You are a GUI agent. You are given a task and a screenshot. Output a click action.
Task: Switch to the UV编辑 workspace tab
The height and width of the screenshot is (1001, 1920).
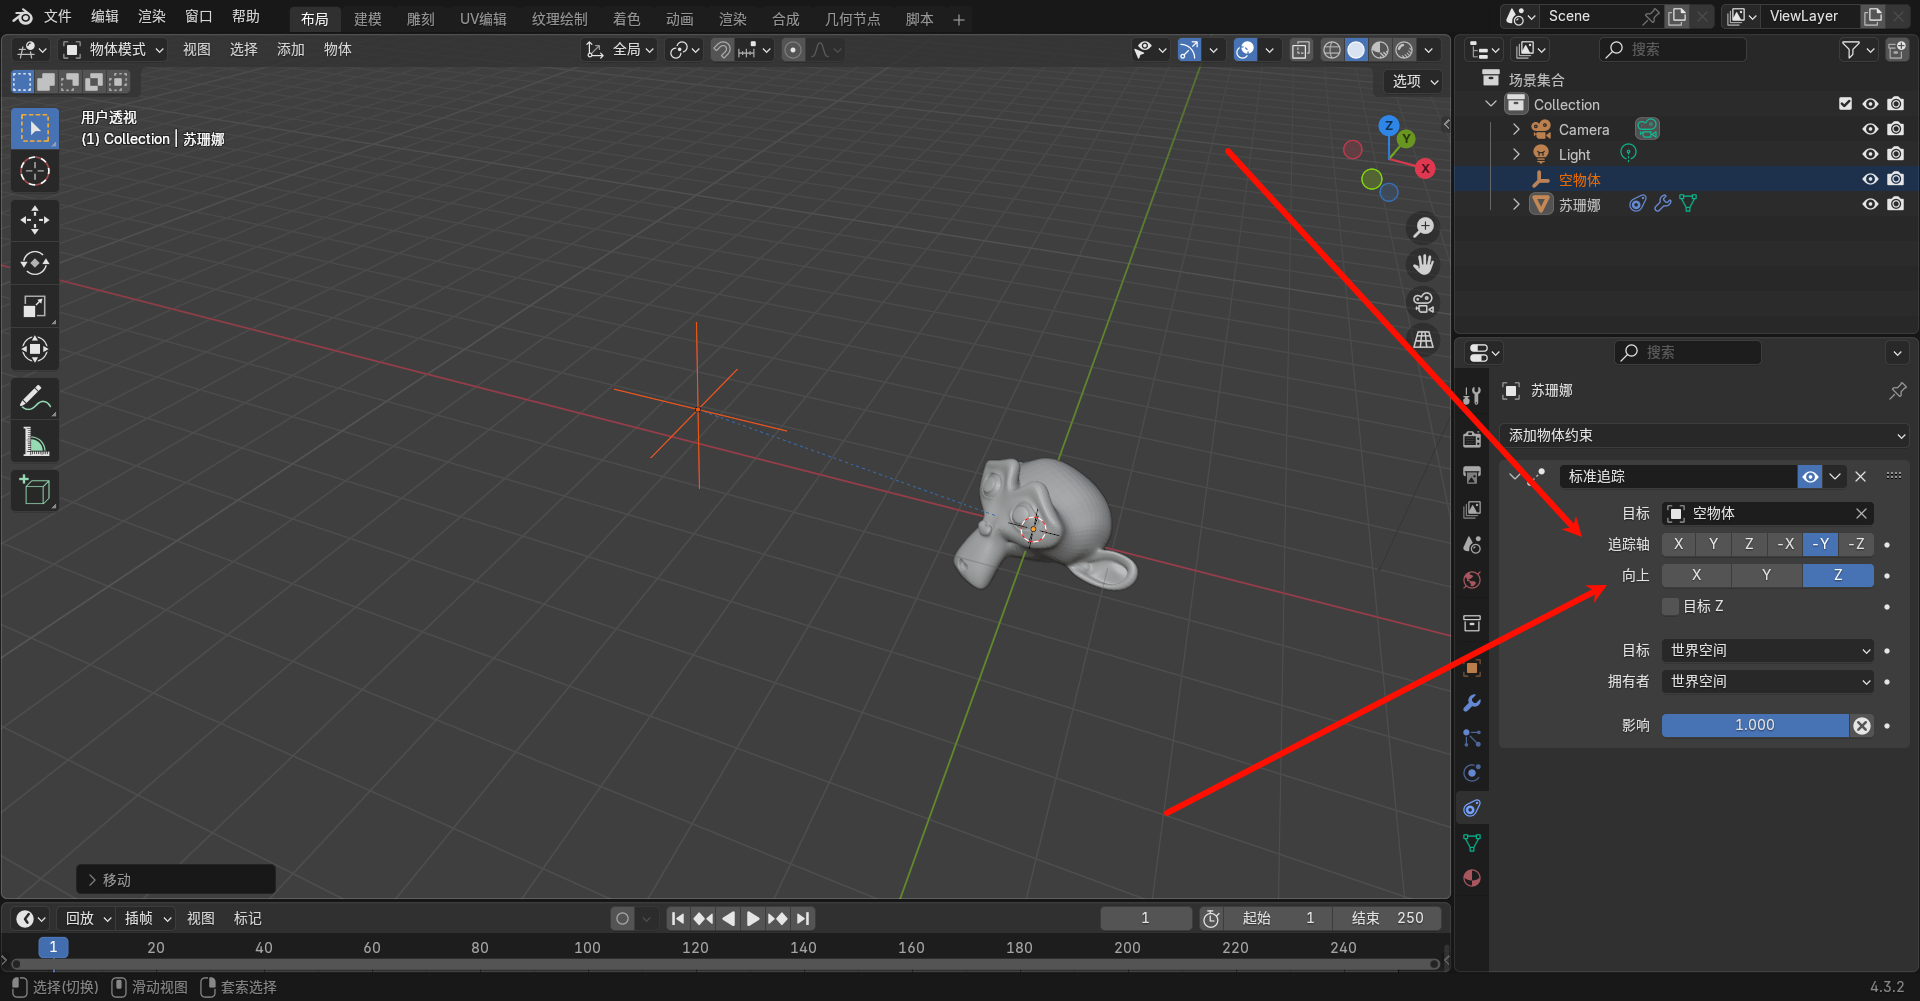click(x=482, y=19)
